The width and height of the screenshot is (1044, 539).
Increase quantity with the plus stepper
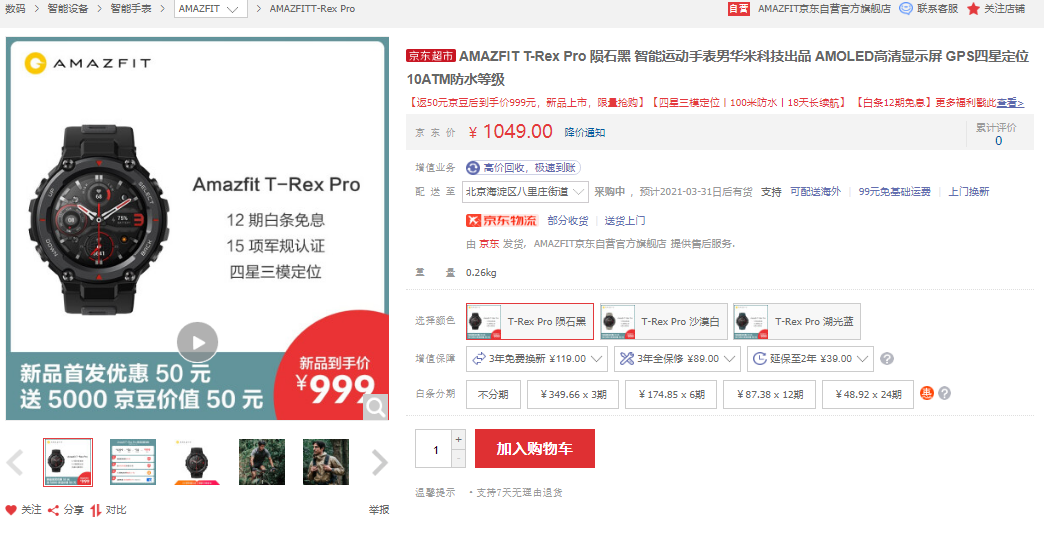tap(458, 439)
